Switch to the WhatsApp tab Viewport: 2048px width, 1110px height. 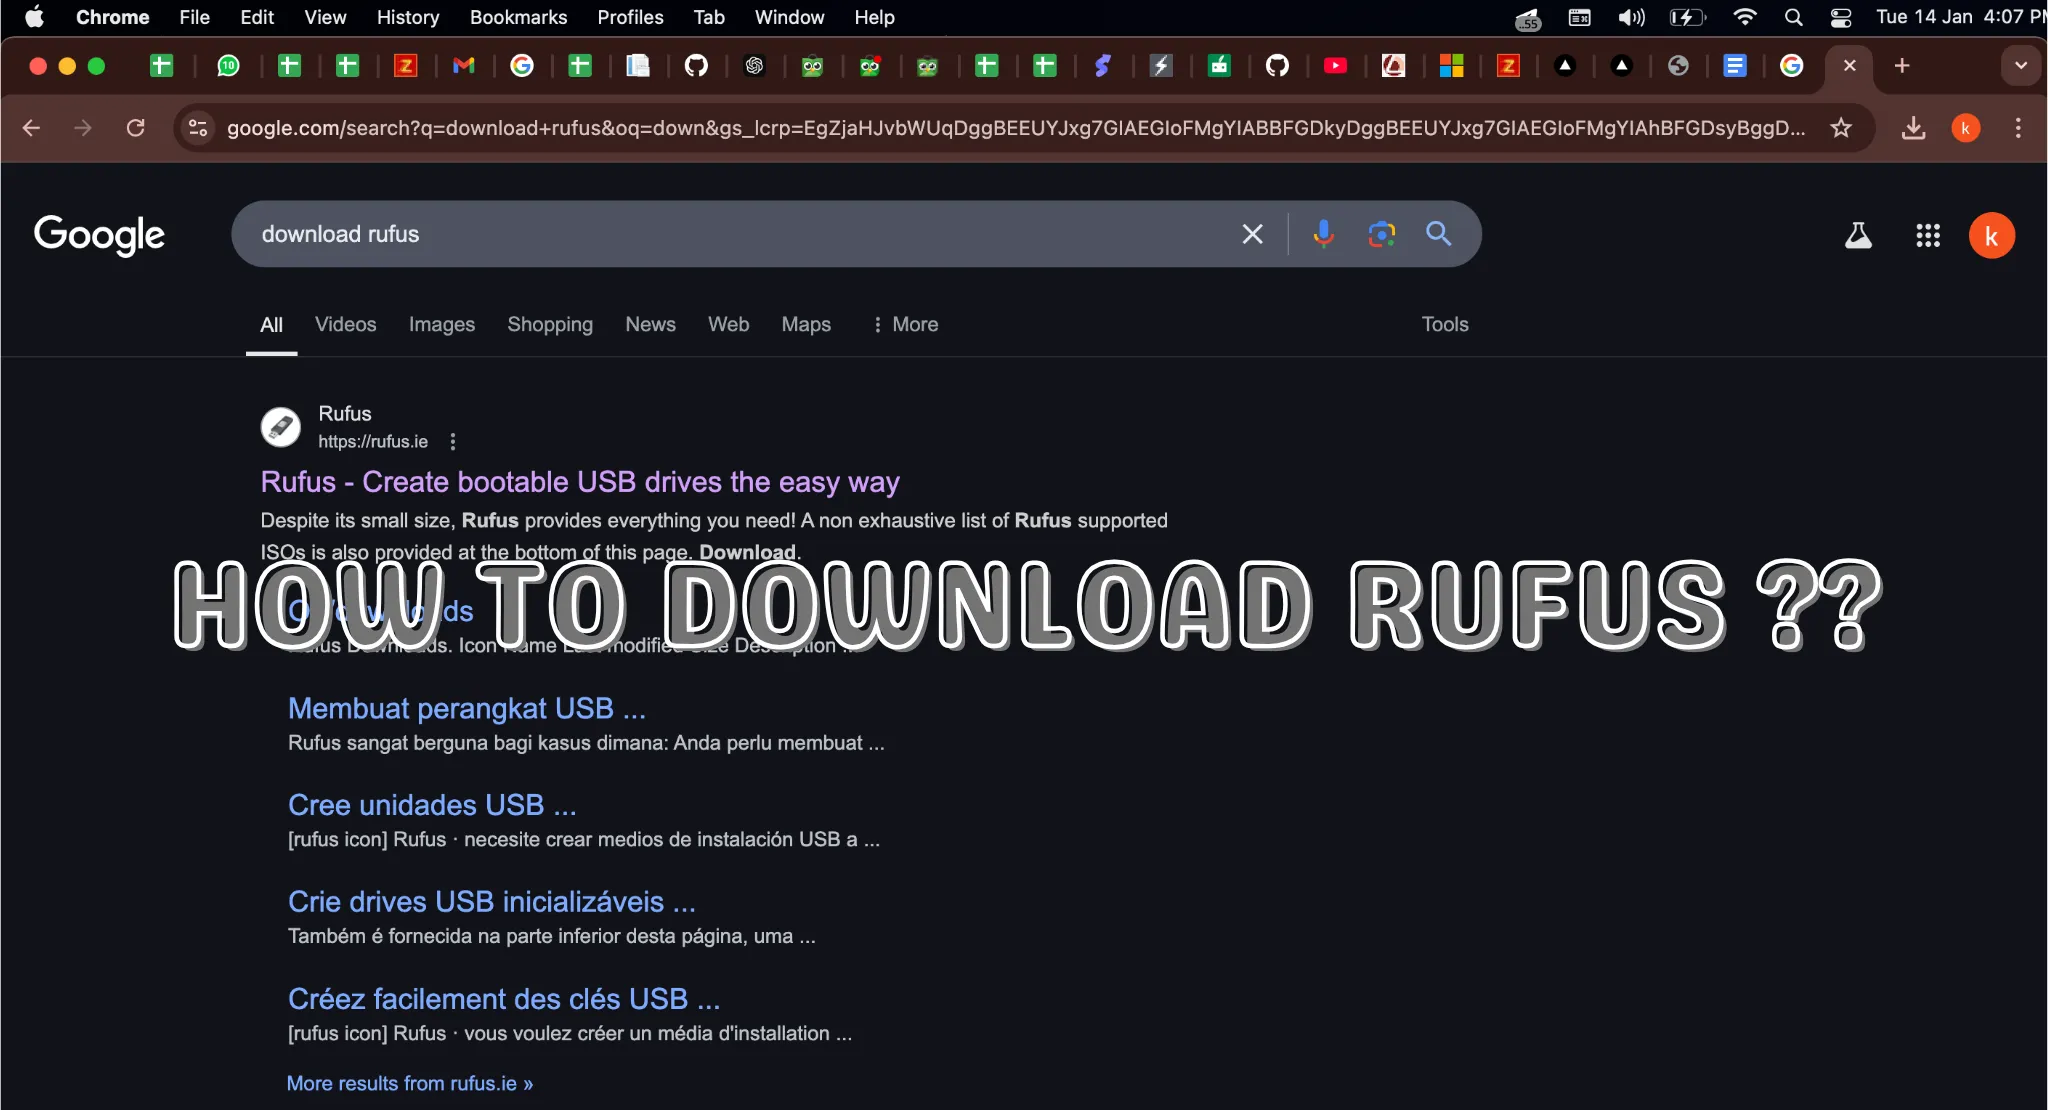click(x=228, y=66)
